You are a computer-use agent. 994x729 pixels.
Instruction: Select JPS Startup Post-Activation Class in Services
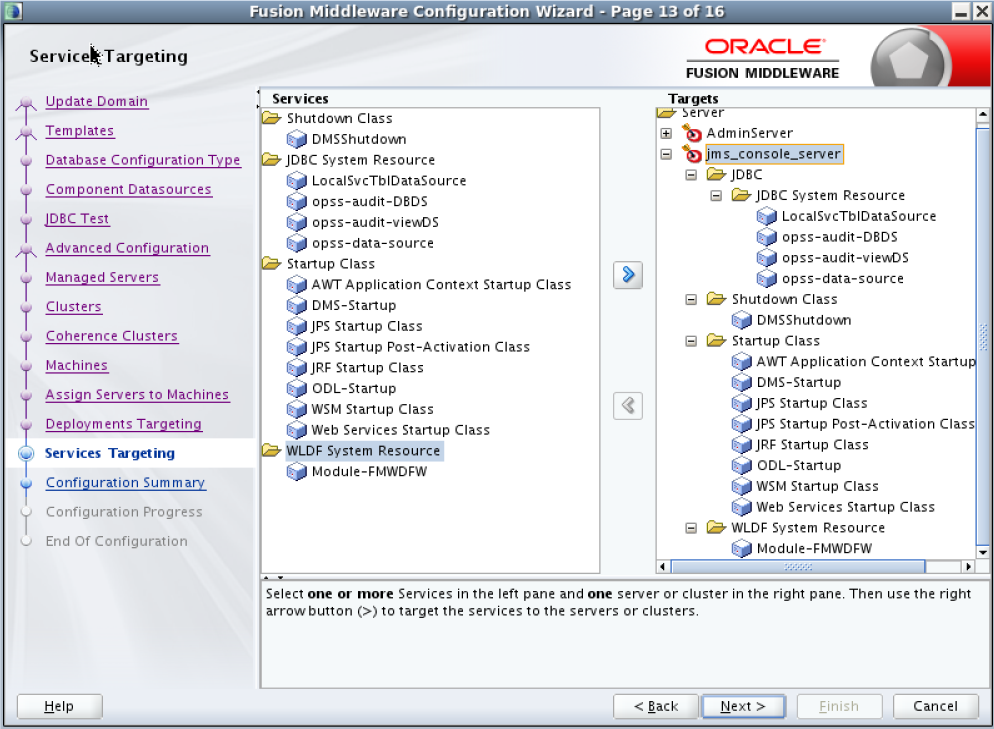point(420,347)
